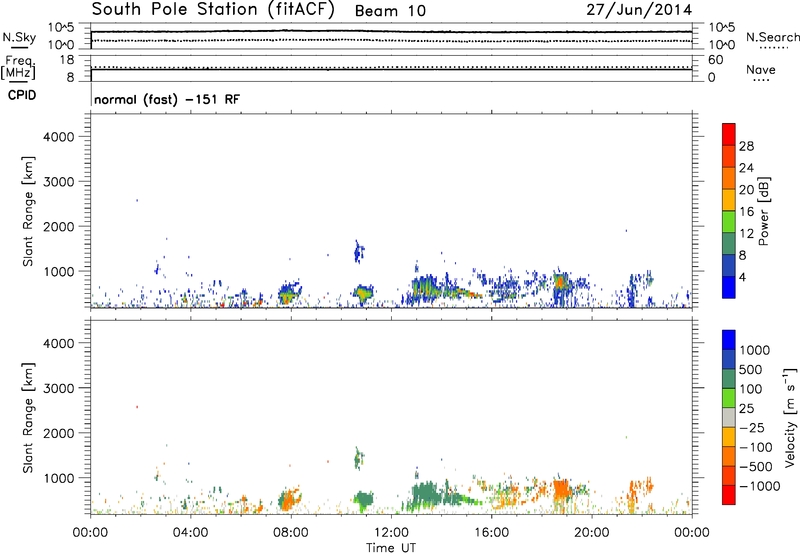Click the date '27/Jun/2014'
800x554 pixels.
[639, 10]
